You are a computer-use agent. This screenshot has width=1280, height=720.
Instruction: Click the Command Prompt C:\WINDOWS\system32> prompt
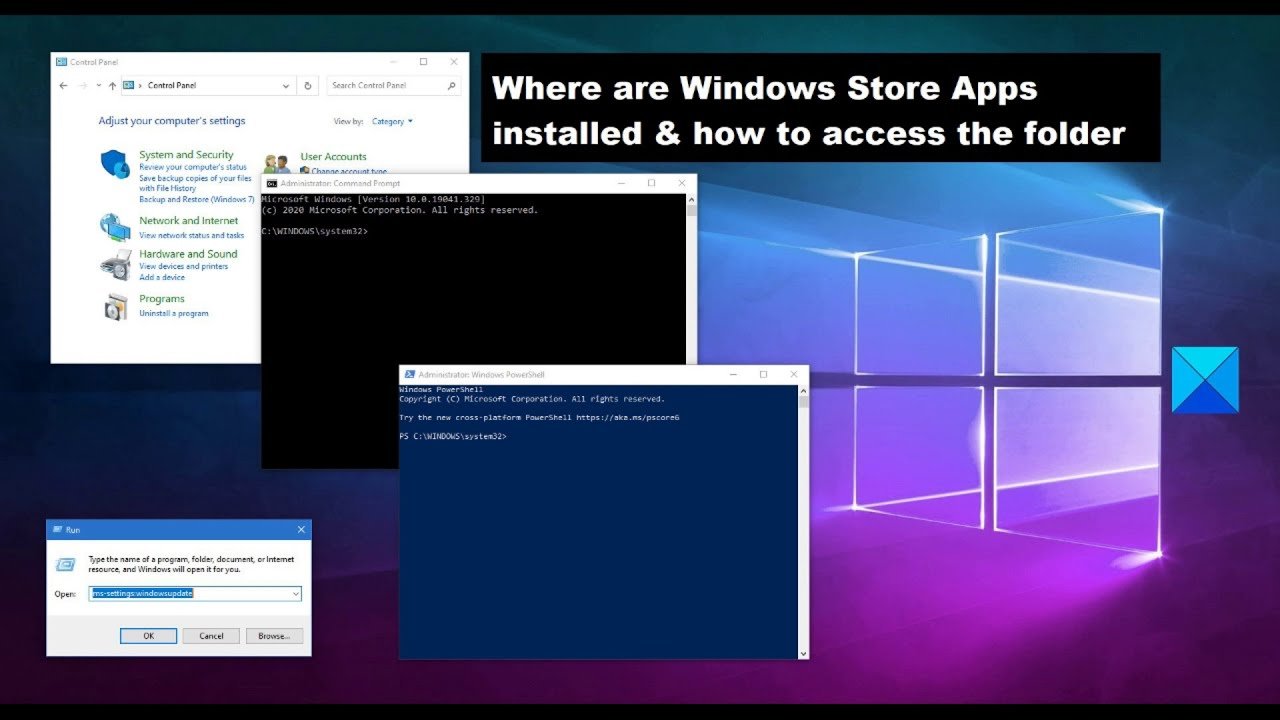coord(314,231)
